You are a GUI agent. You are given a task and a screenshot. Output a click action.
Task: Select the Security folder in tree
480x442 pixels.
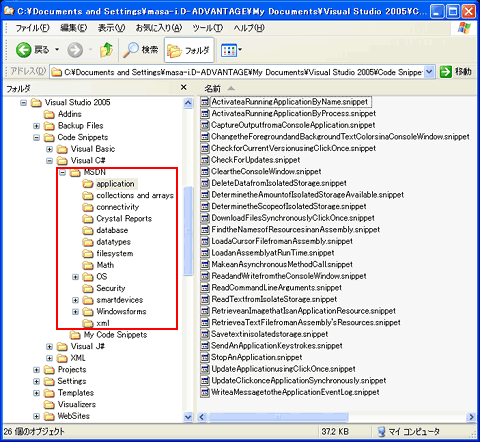click(x=111, y=288)
